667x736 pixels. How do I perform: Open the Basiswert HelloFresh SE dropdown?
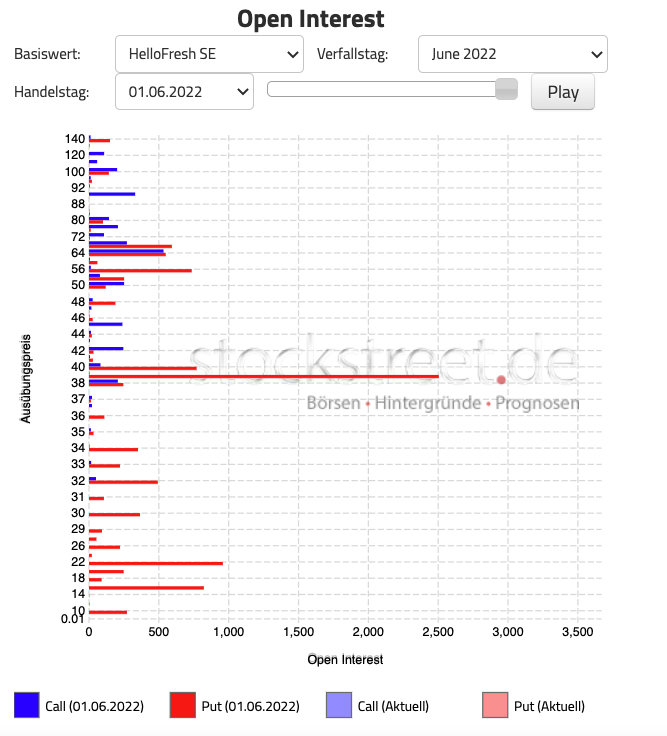coord(209,54)
